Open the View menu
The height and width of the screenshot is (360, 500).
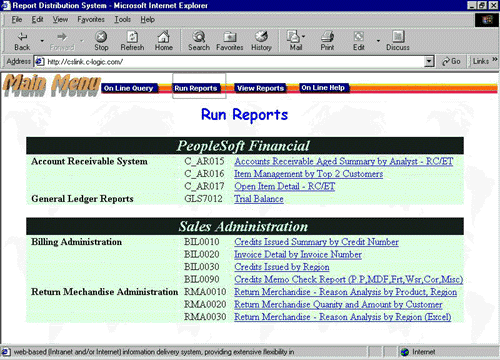click(x=60, y=20)
